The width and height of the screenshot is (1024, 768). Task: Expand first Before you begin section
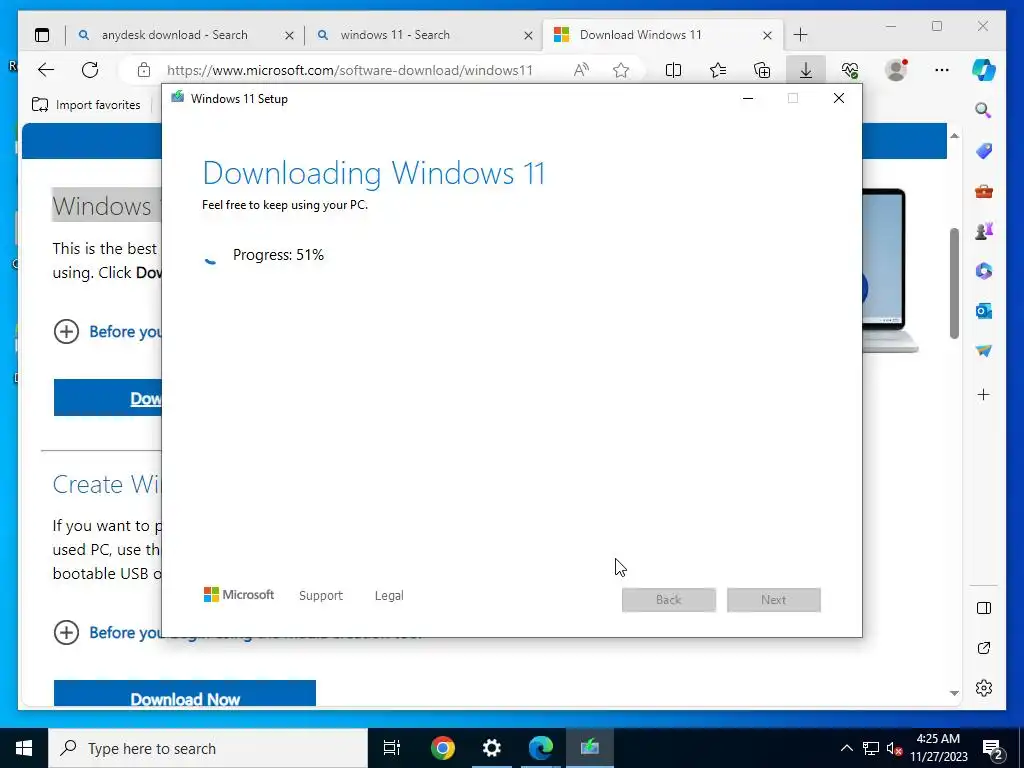(x=66, y=332)
